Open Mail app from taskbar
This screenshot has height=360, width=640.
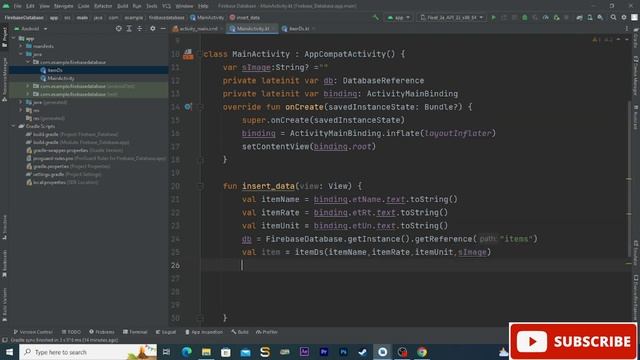245,352
